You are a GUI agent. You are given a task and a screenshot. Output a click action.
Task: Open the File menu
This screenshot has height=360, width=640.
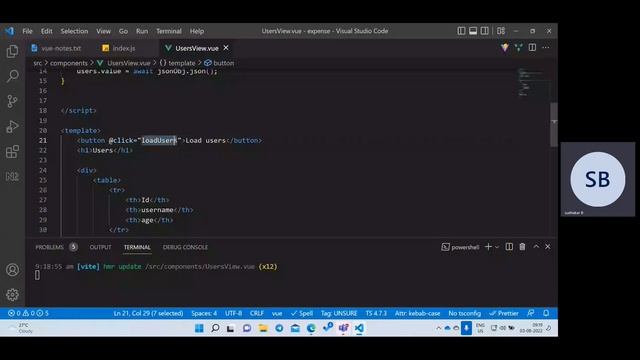click(27, 31)
